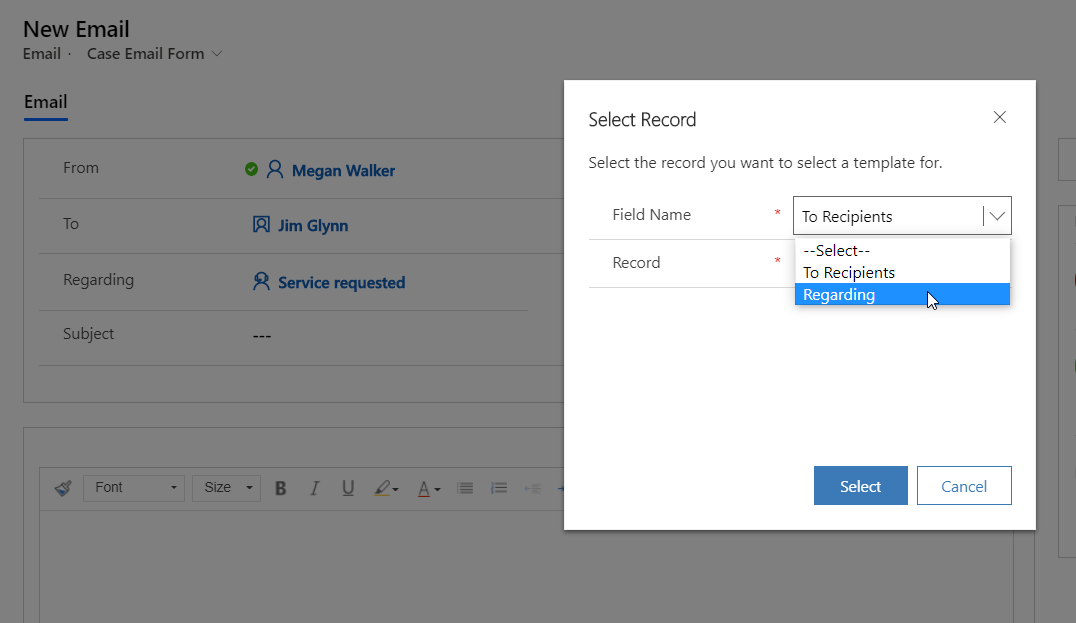The width and height of the screenshot is (1076, 623).
Task: Toggle bold formatting in the email editor
Action: coord(280,488)
